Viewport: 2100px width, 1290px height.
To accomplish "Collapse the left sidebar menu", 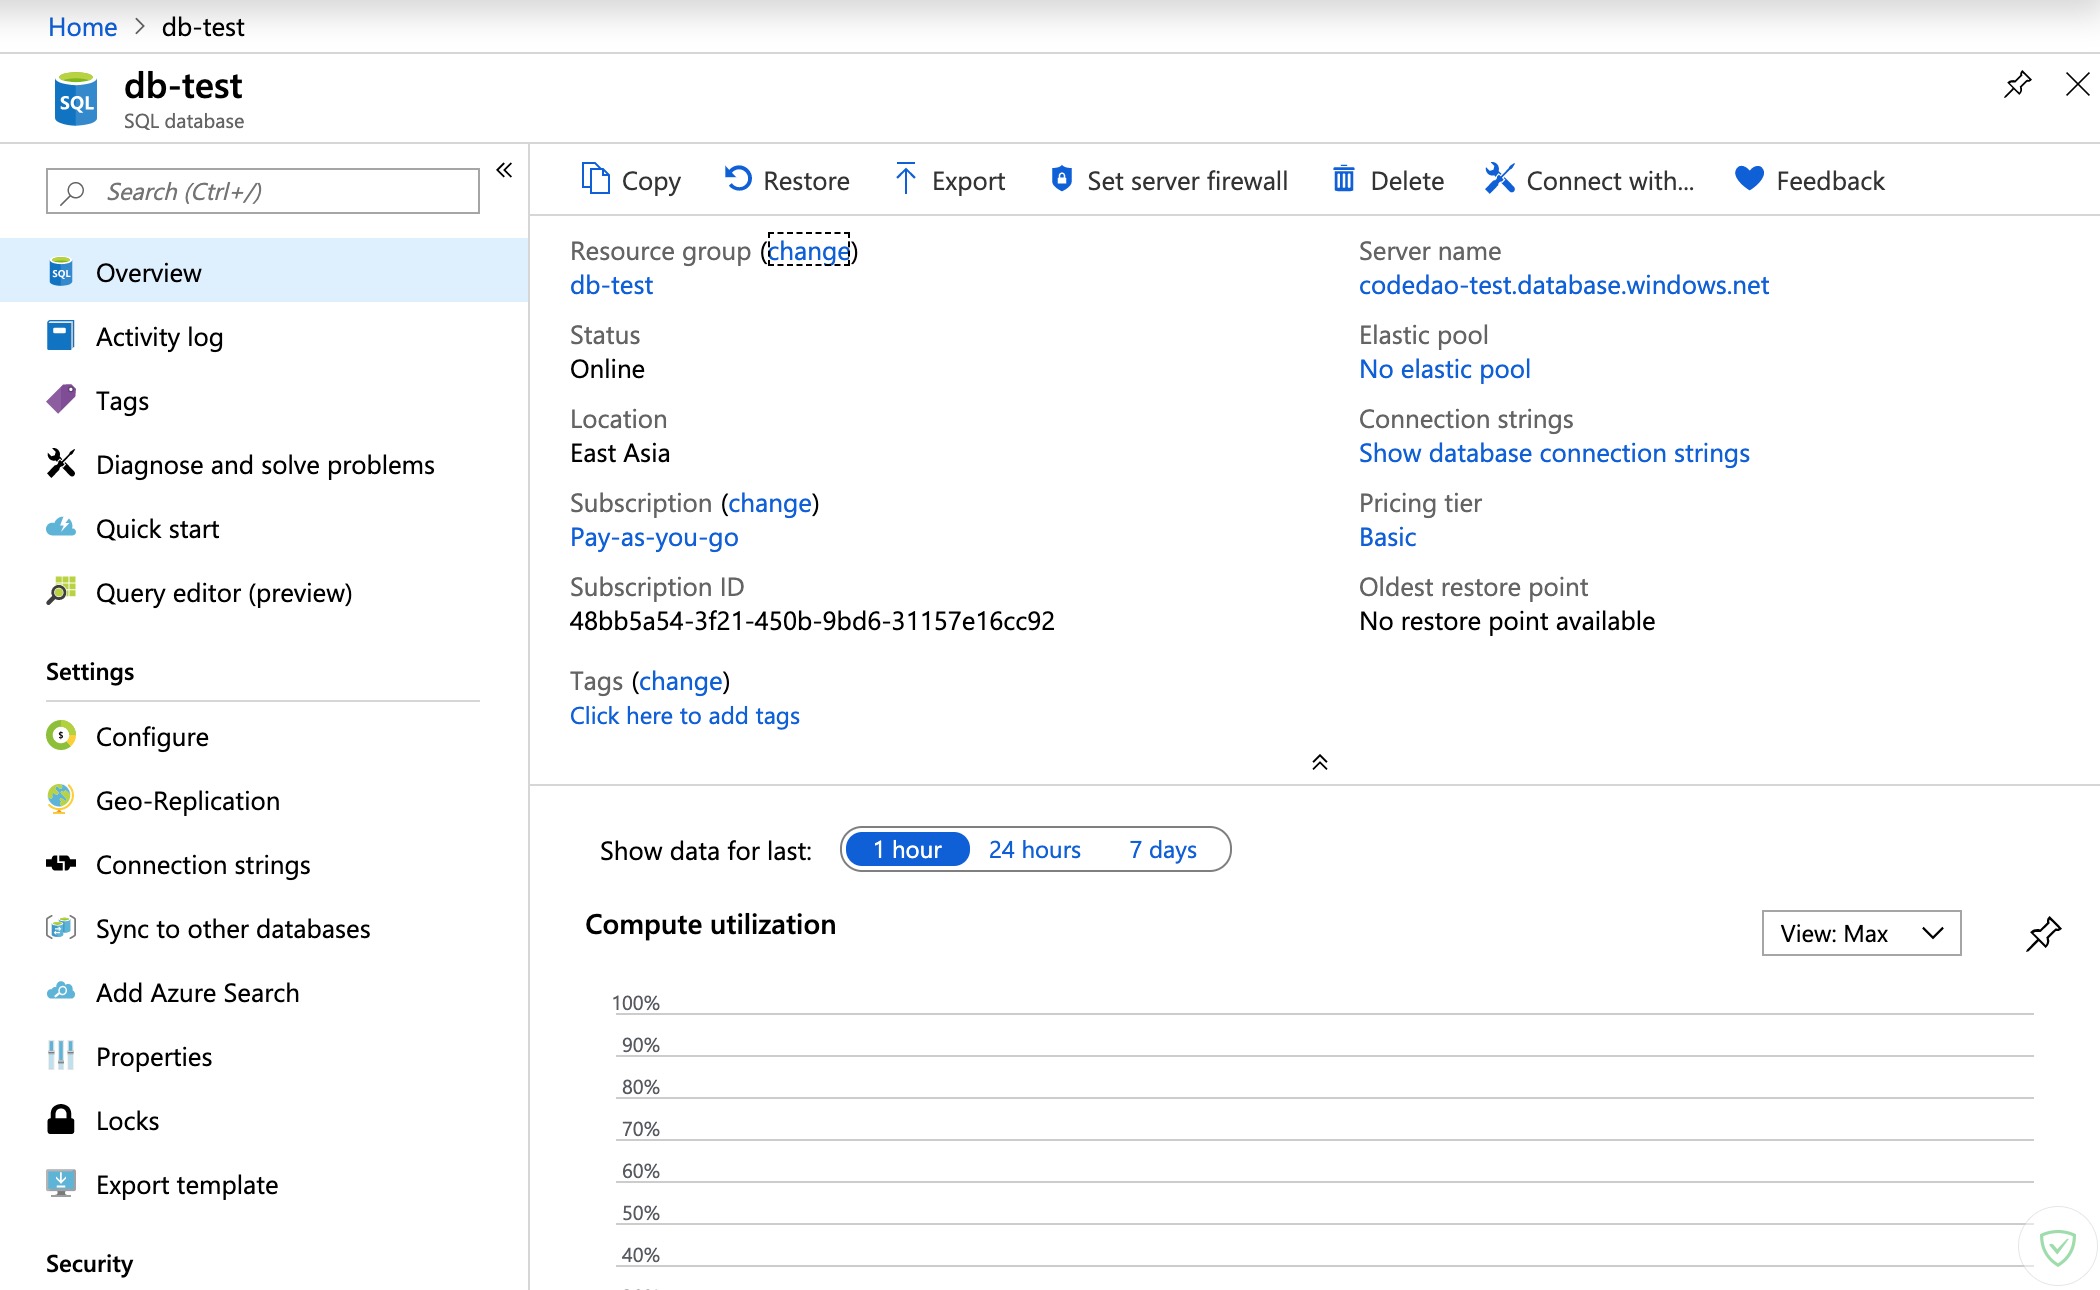I will 504,170.
